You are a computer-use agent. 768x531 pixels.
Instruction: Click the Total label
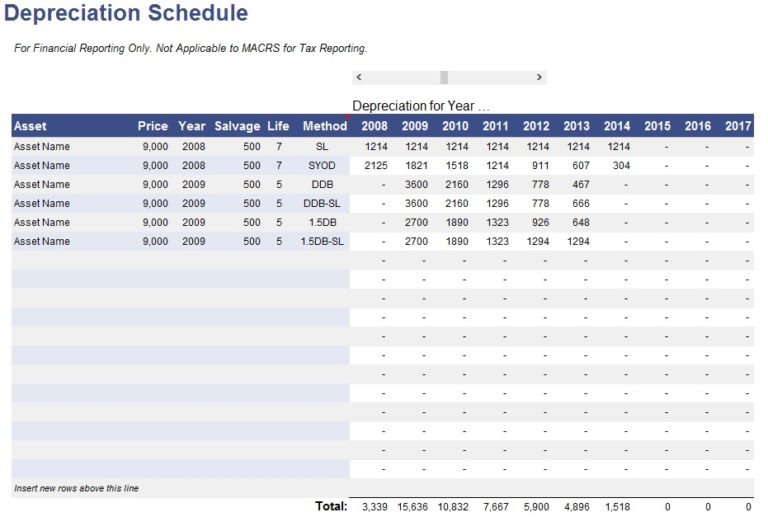click(x=331, y=506)
